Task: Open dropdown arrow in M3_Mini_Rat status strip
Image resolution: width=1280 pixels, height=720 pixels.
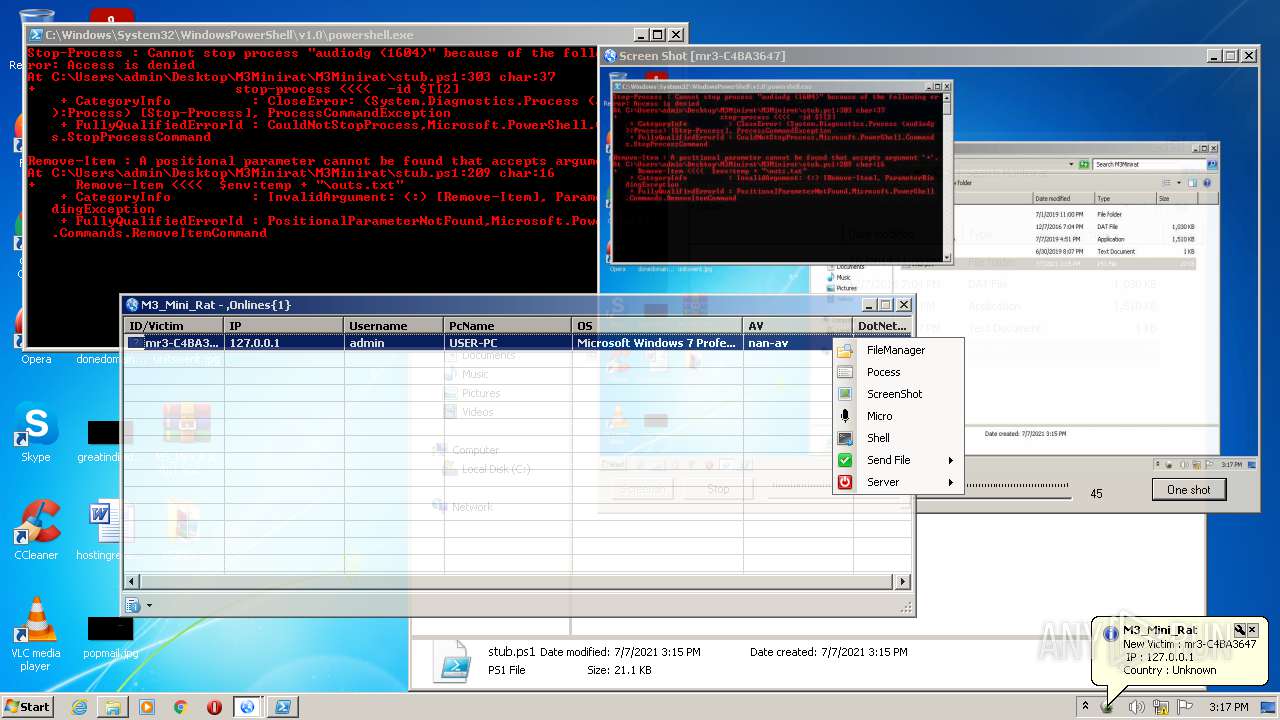Action: [x=149, y=605]
